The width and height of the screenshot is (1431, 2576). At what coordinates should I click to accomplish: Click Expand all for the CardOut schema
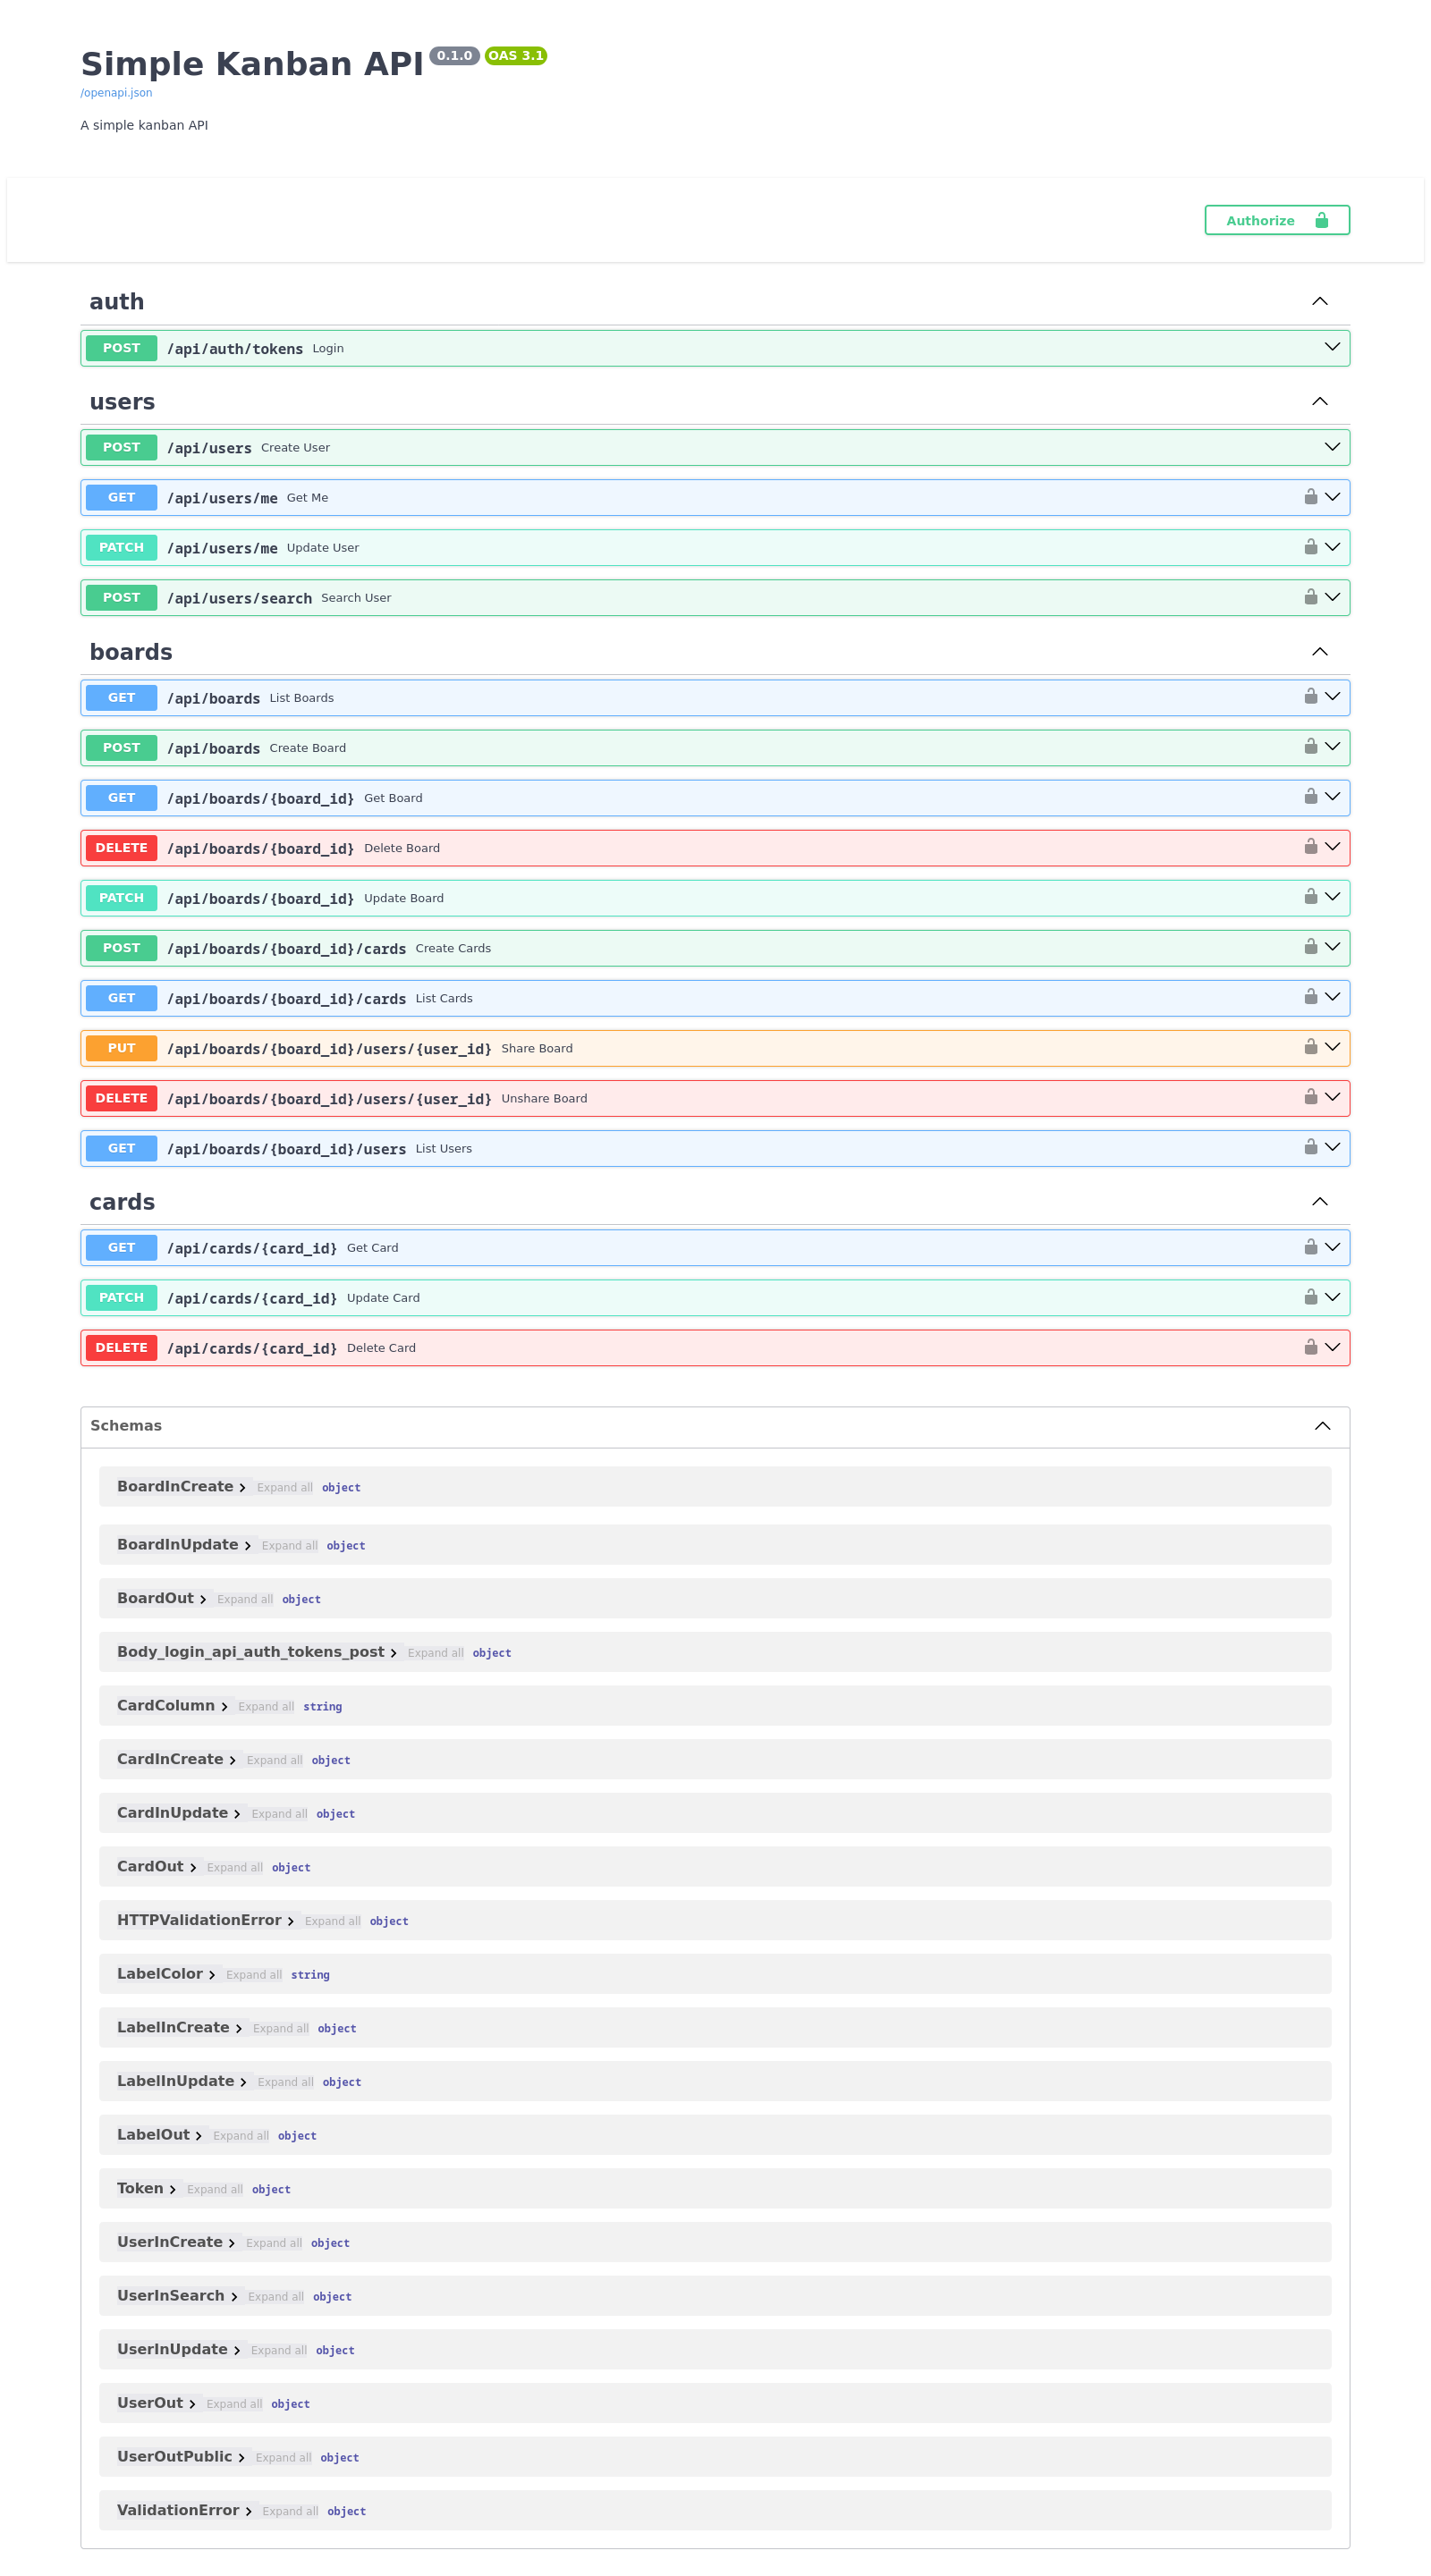point(234,1867)
